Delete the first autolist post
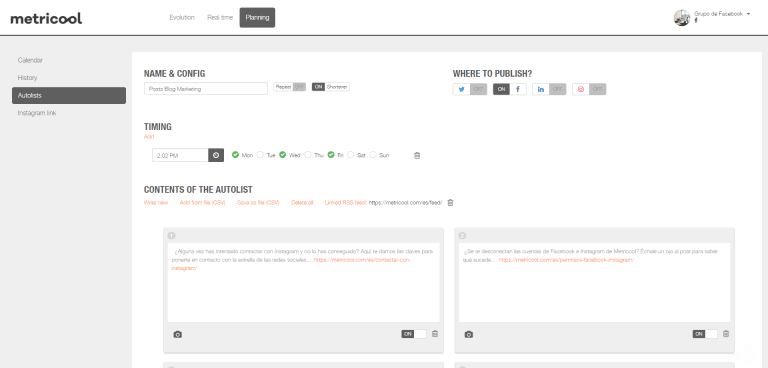This screenshot has height=368, width=768. point(435,334)
